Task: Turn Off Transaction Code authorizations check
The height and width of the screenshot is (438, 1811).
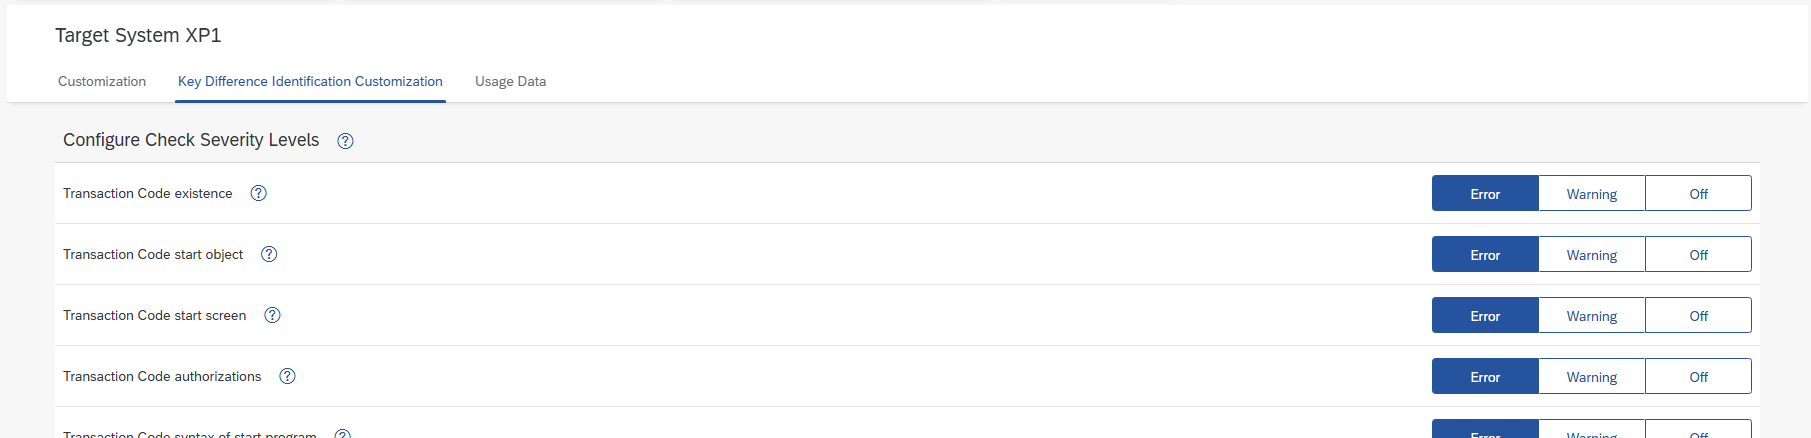Action: click(x=1698, y=377)
